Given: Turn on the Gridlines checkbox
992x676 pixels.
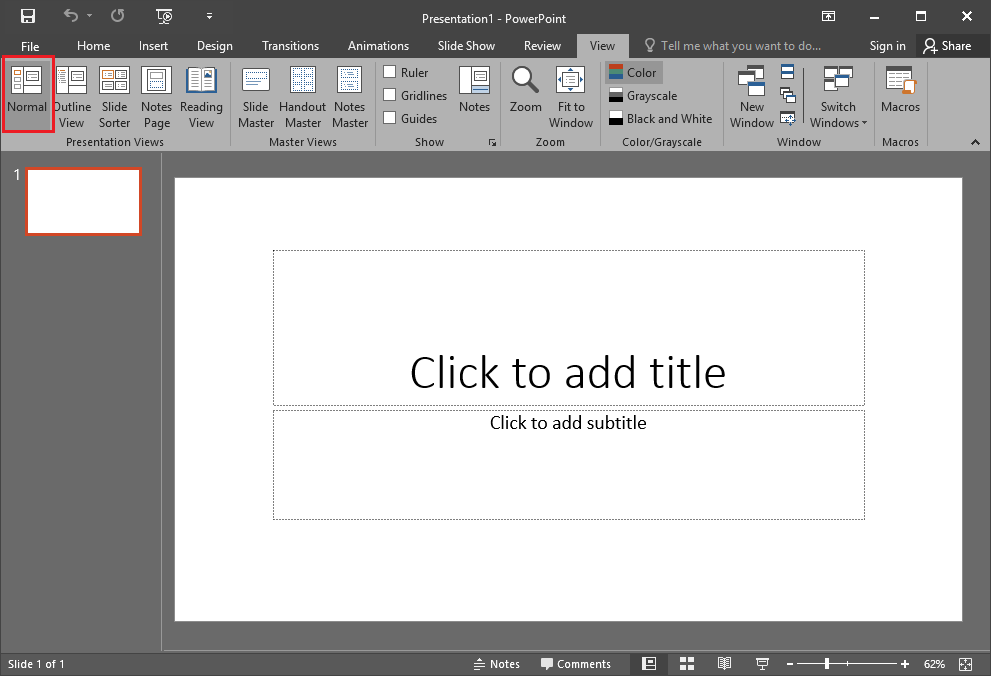Looking at the screenshot, I should (x=391, y=95).
